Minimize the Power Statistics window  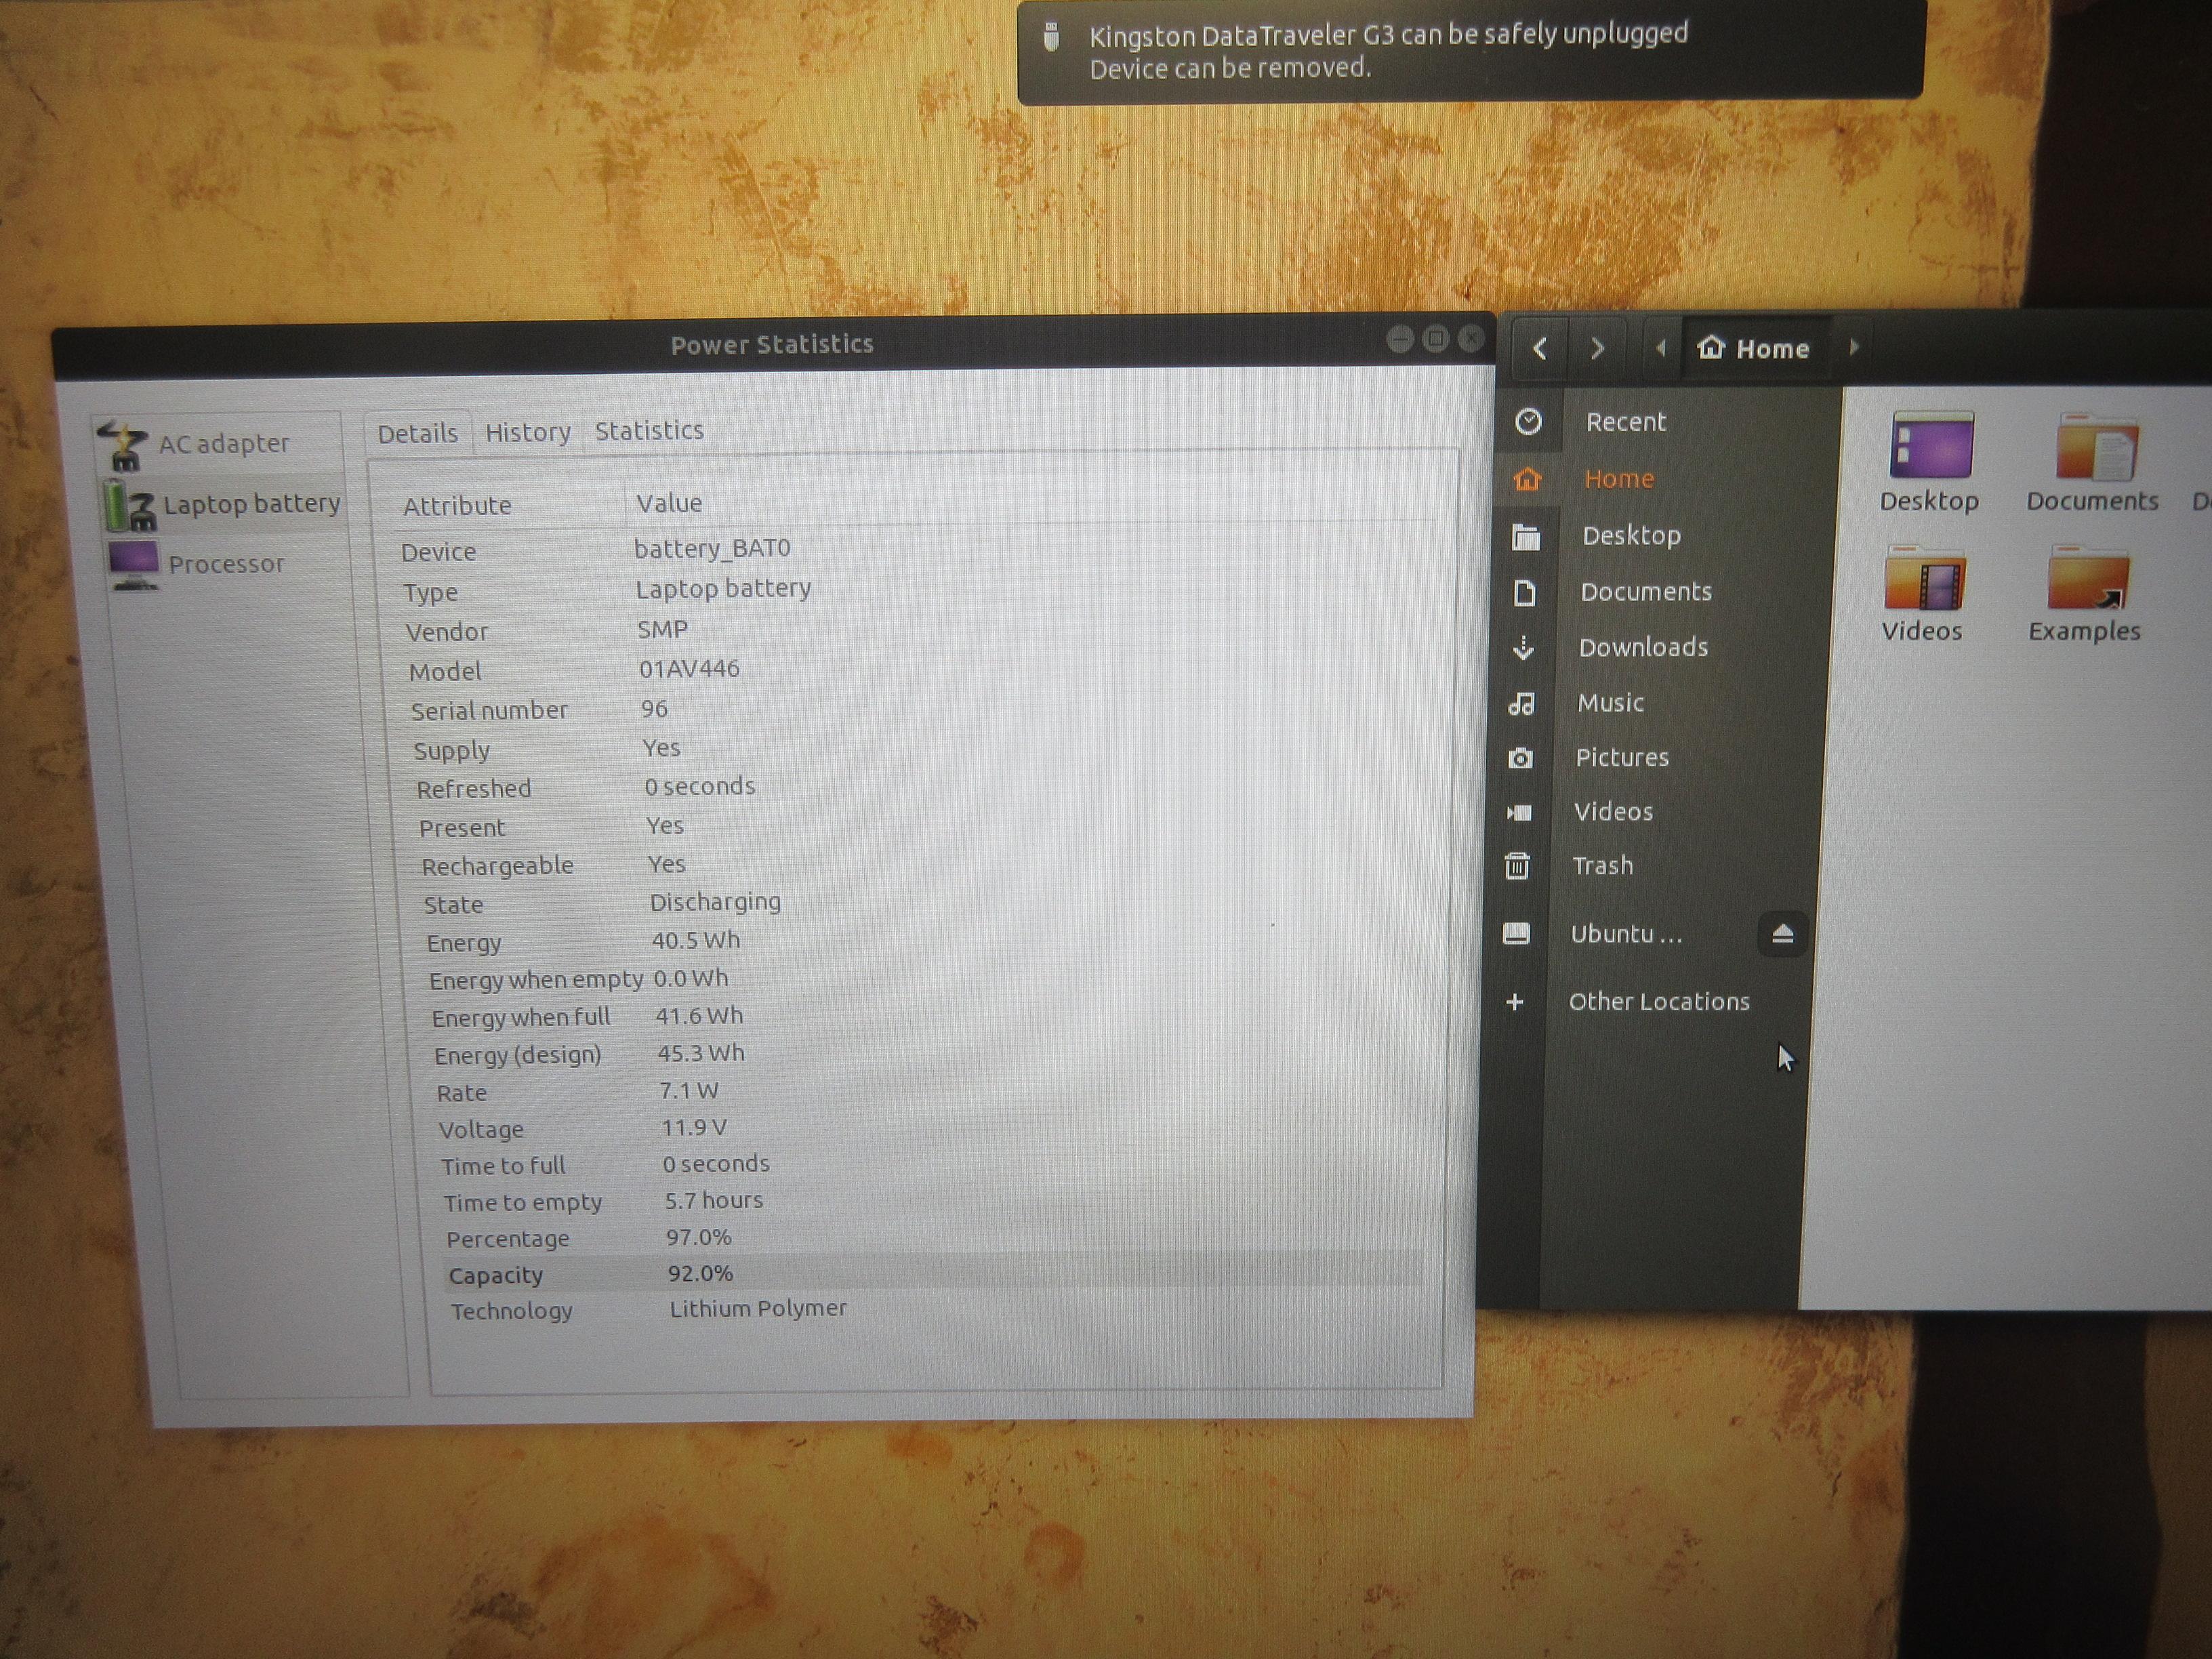click(1400, 340)
